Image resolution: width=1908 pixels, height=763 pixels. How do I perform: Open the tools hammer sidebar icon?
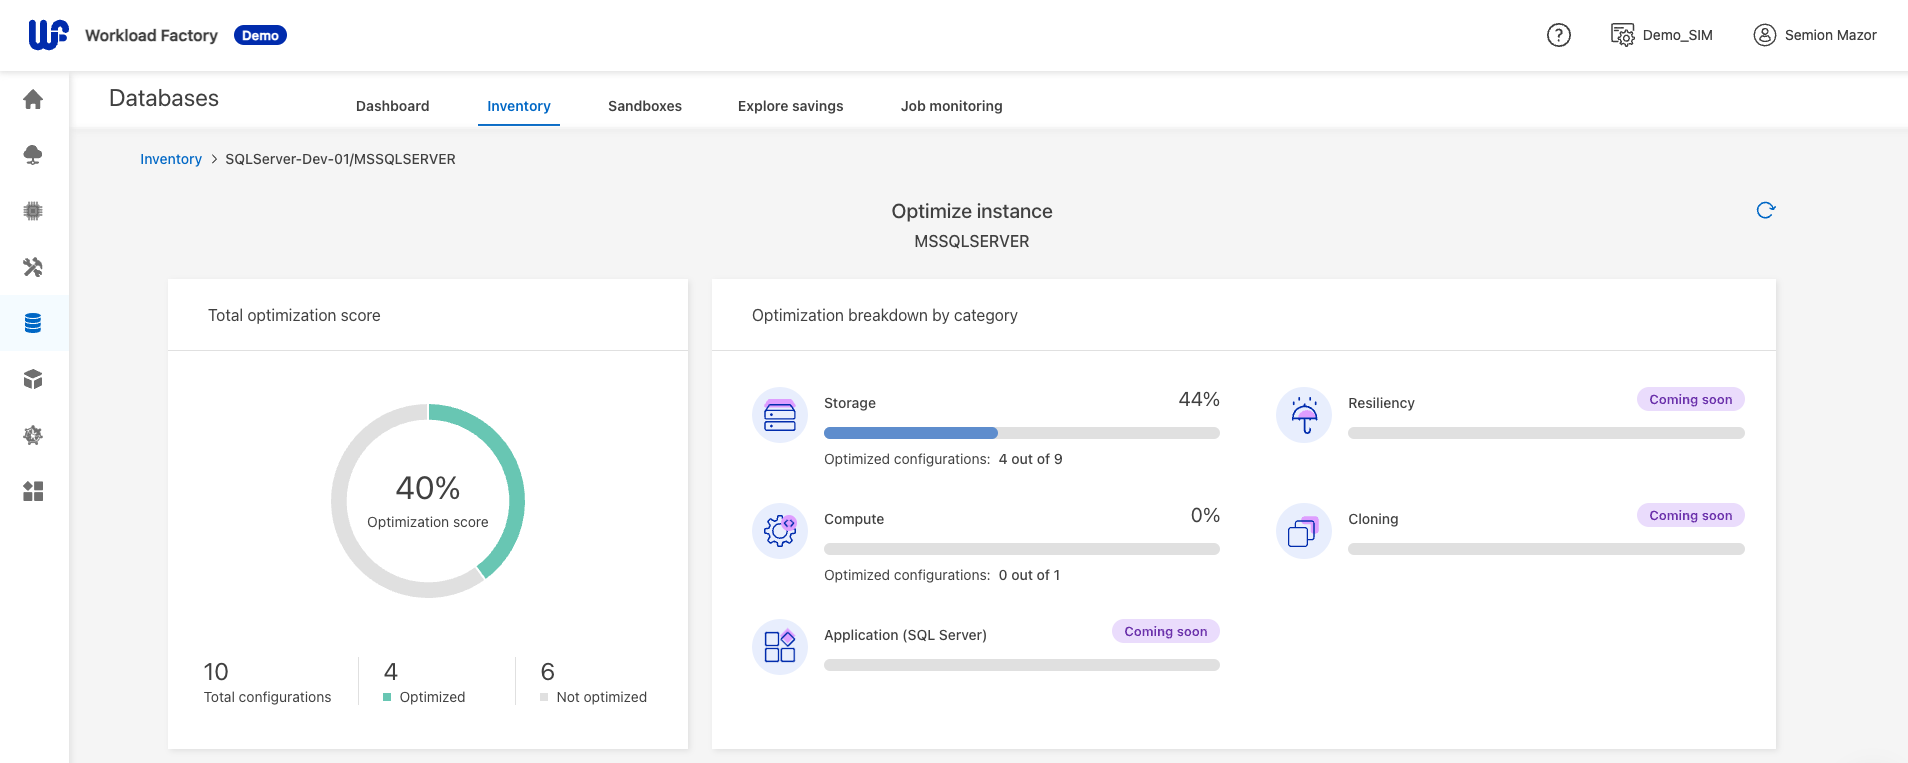coord(33,267)
